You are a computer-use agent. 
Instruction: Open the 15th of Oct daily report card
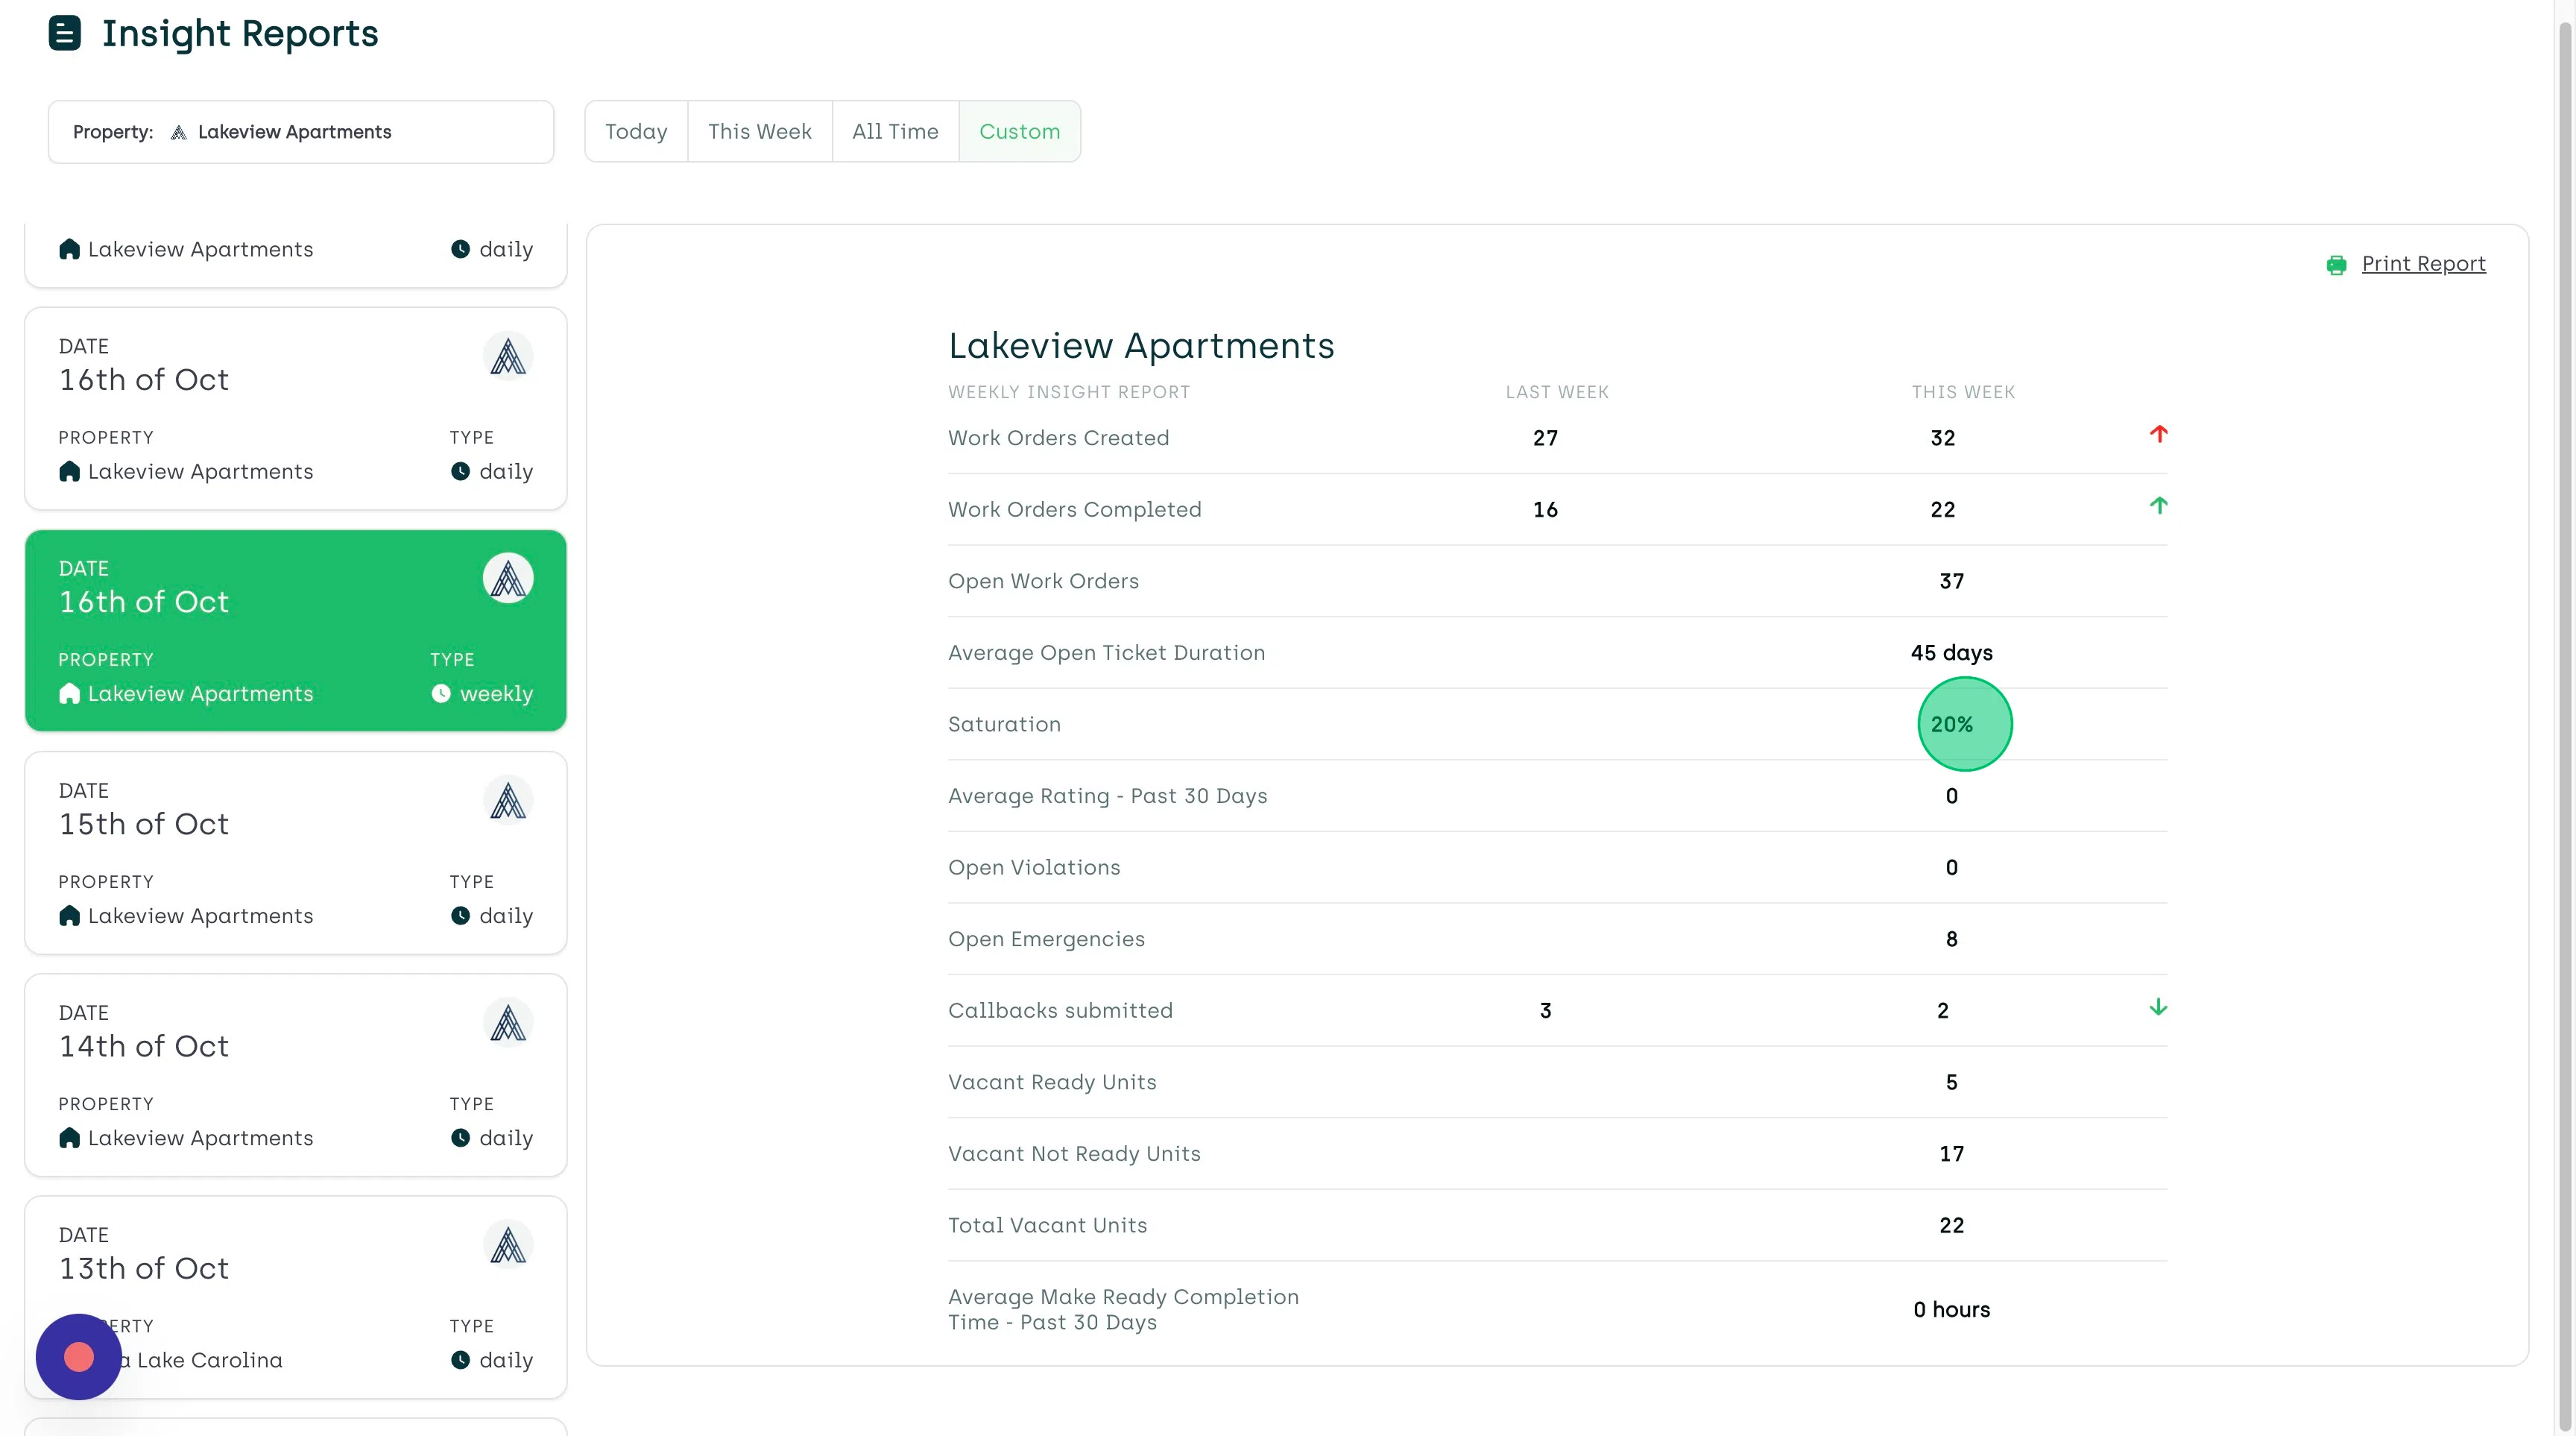click(296, 852)
